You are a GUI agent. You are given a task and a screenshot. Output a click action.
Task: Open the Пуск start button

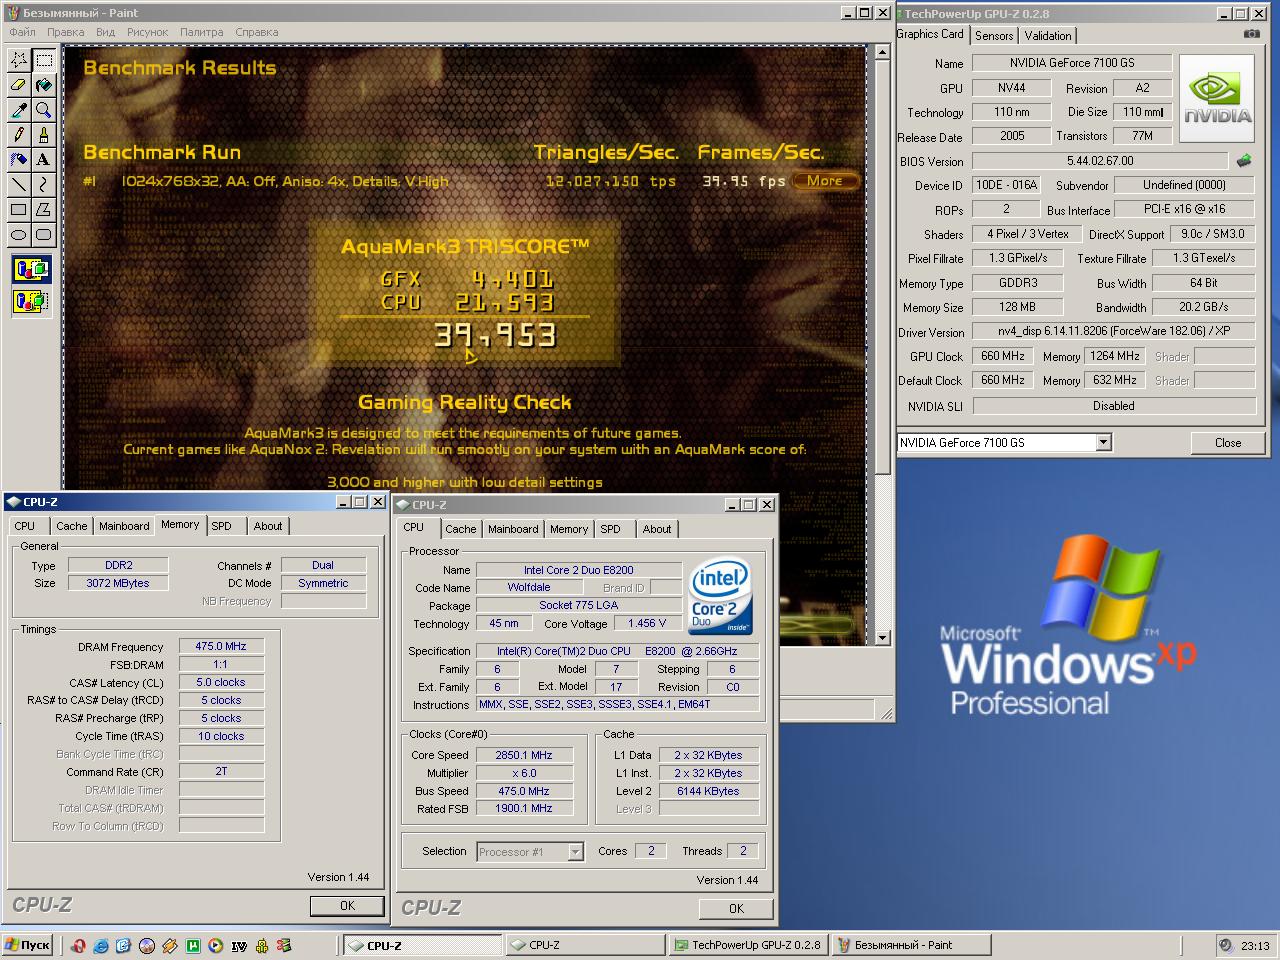[x=28, y=945]
